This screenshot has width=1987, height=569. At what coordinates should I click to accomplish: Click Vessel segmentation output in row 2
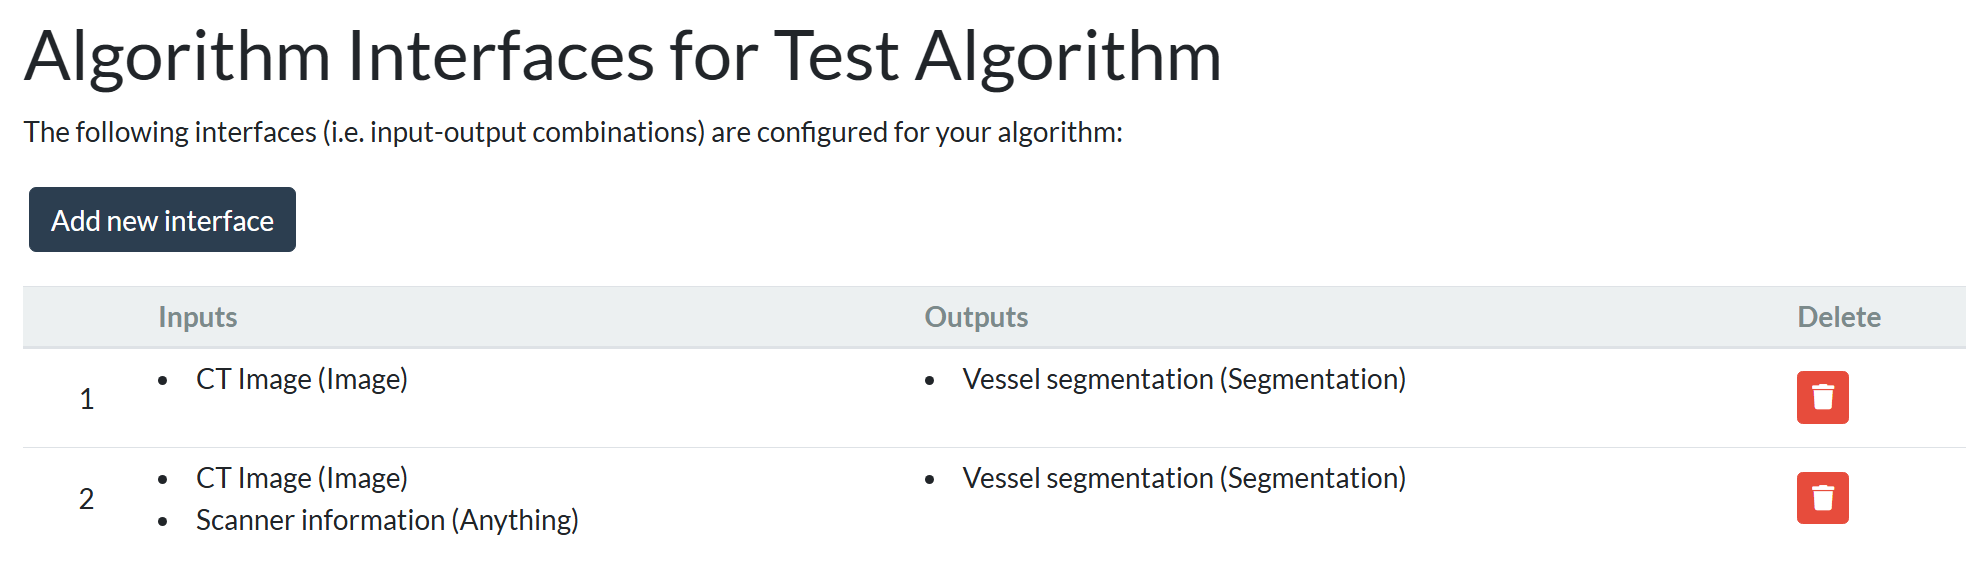pos(1184,478)
